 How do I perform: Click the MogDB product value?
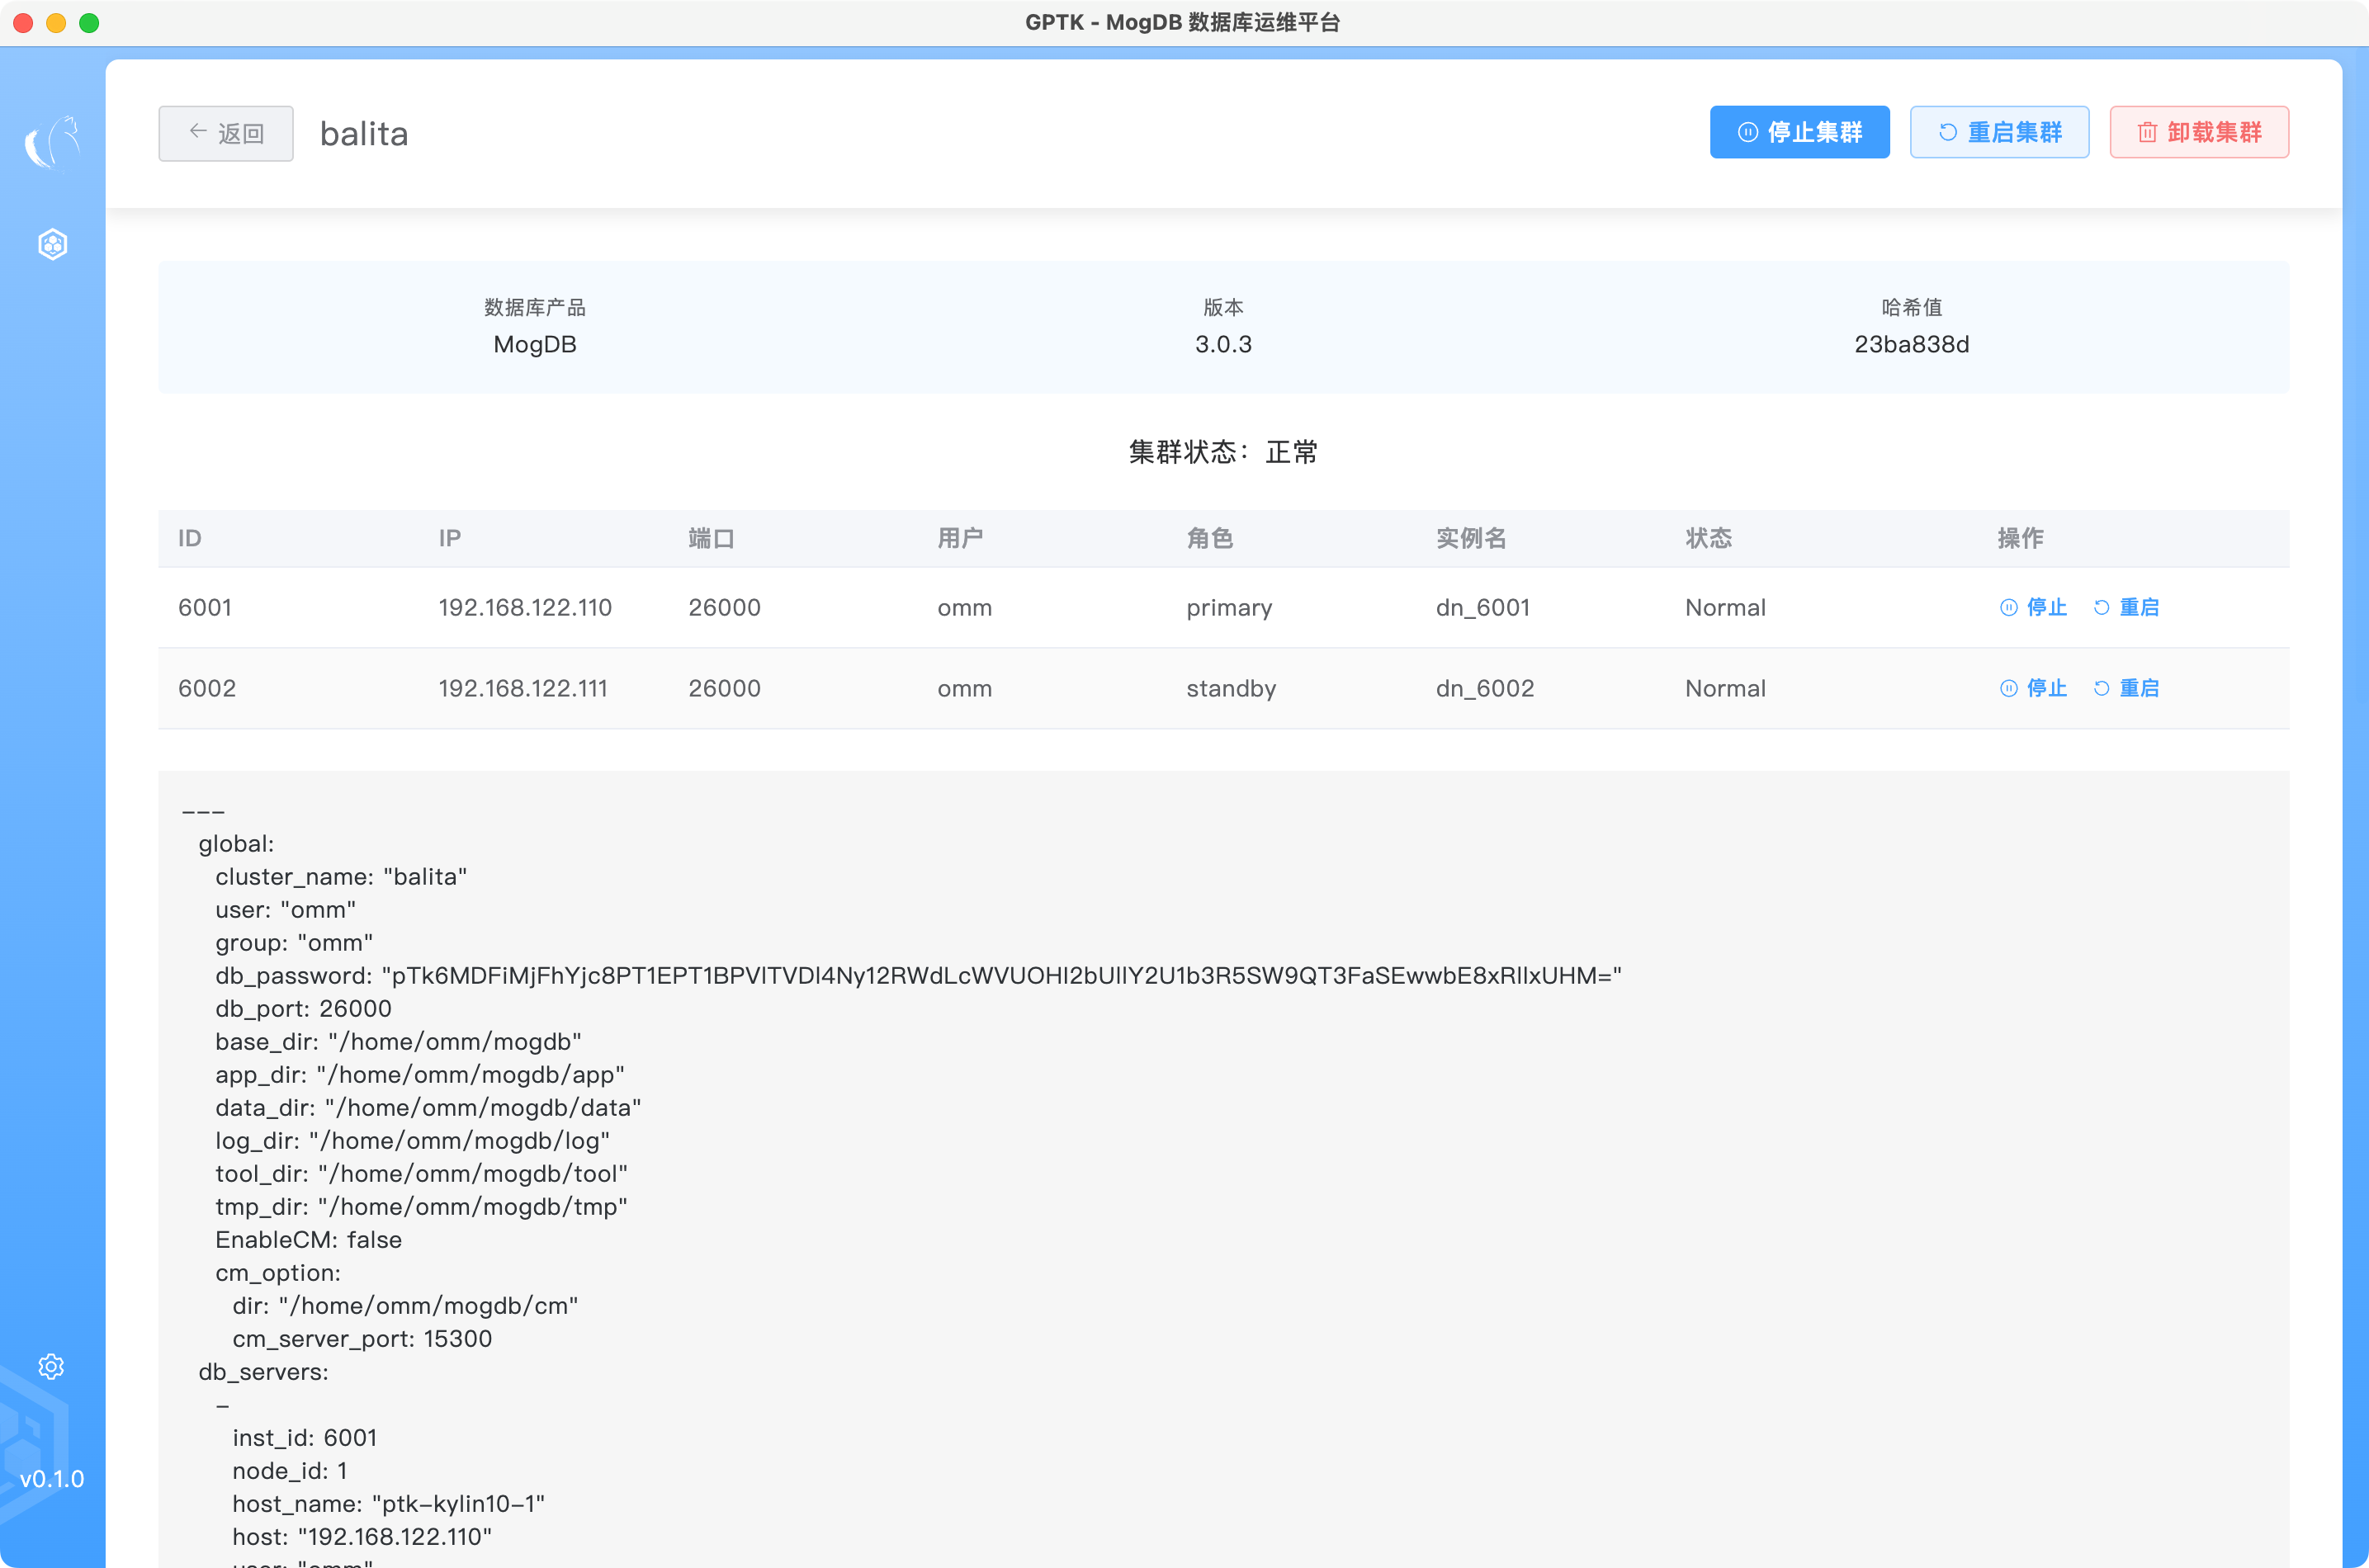pos(535,344)
